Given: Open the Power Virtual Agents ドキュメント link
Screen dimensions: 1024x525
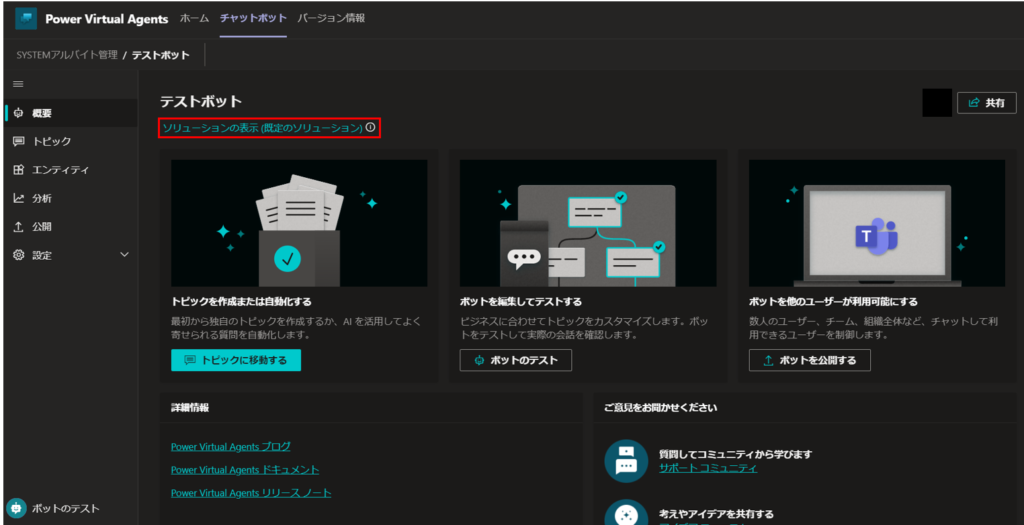Looking at the screenshot, I should pos(245,469).
